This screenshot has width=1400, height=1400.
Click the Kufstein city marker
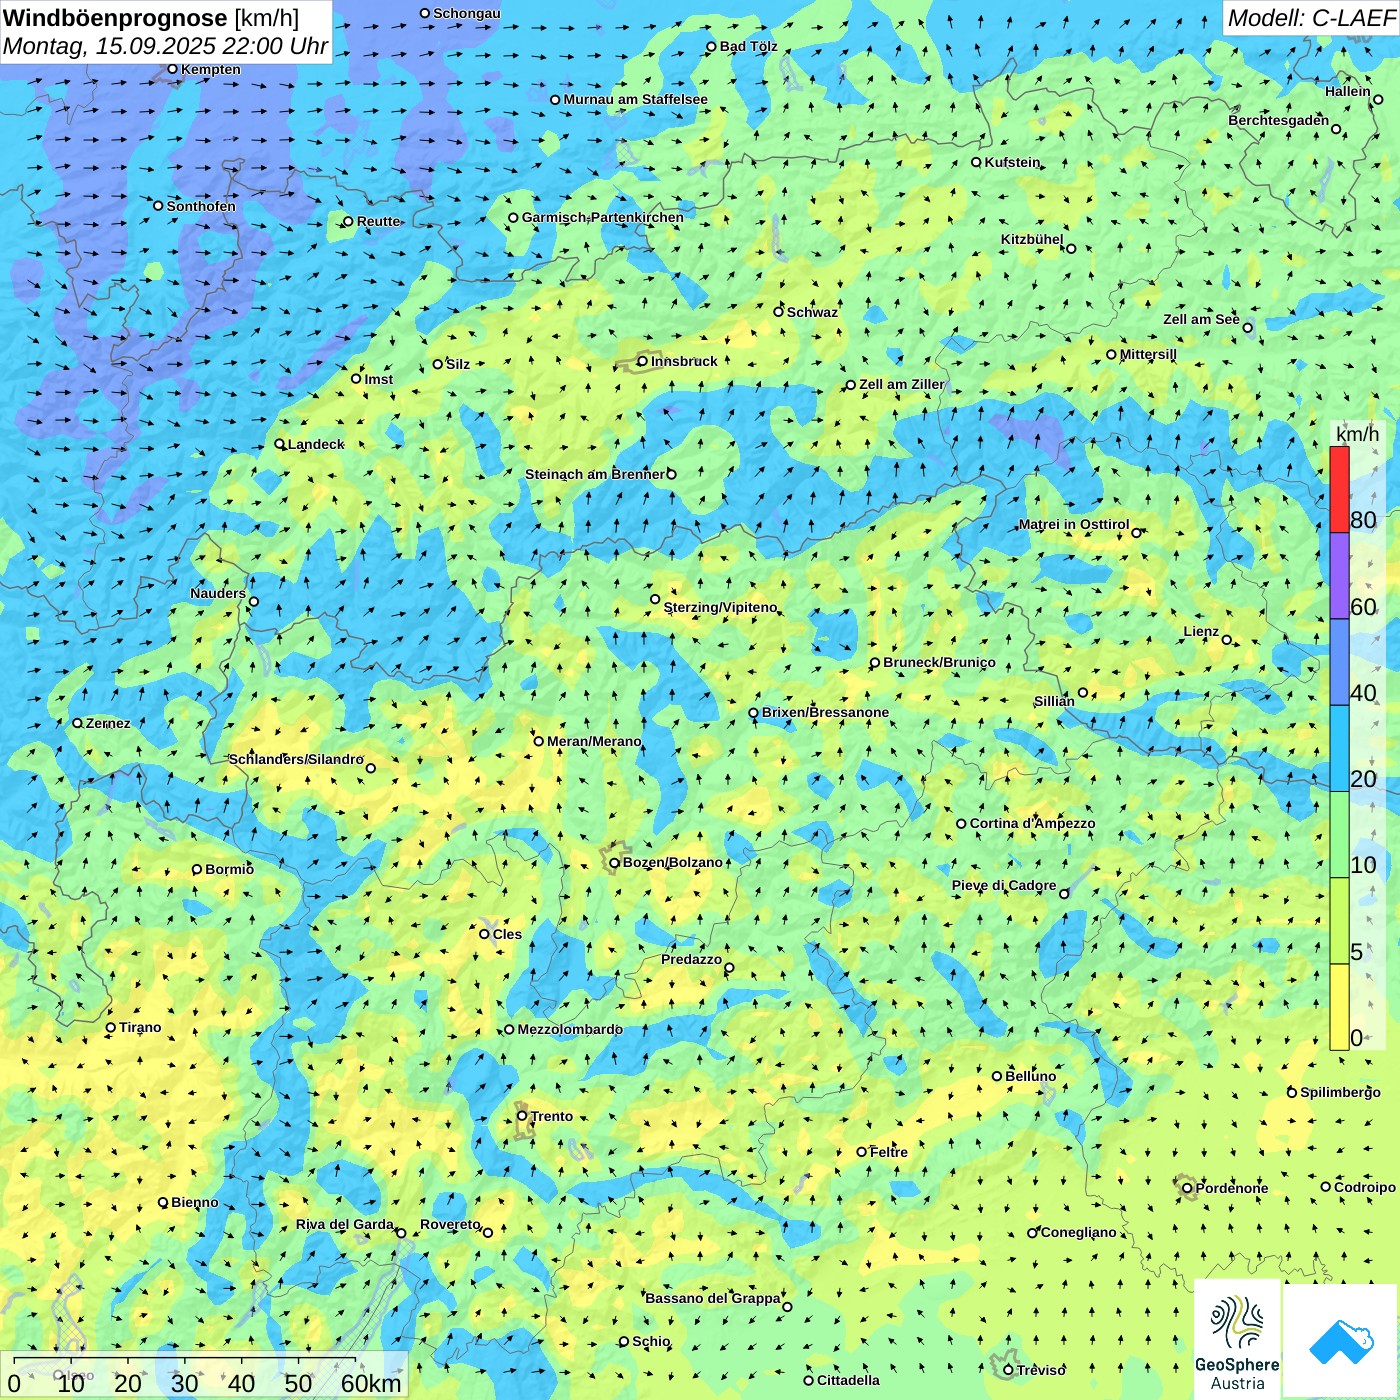tap(976, 162)
